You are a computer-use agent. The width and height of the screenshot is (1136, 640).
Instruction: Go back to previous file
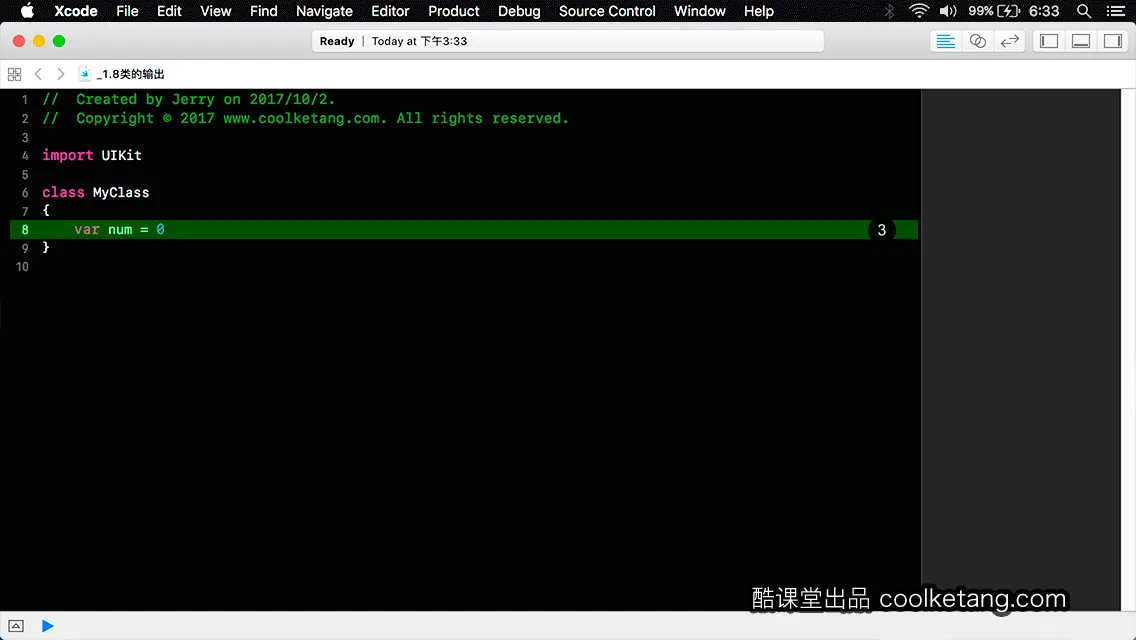coord(38,74)
